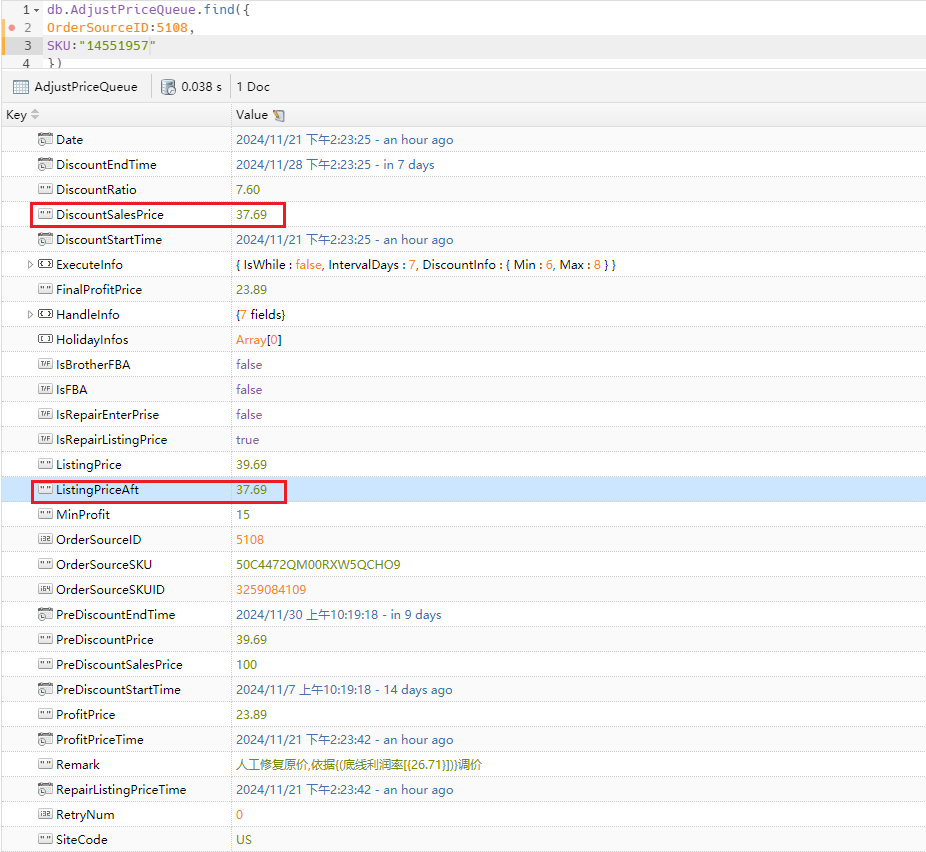Click the IsRepairListingPrice value true
Viewport: 926px width, 852px height.
click(x=247, y=439)
